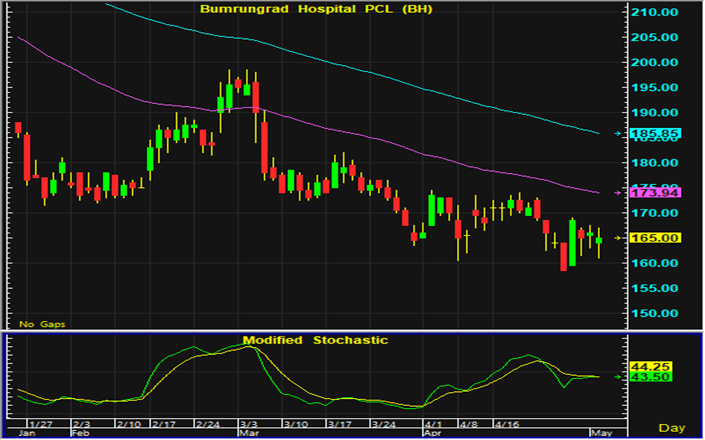
Task: Click the yellow arrow marker beside 165.00
Action: tap(619, 238)
